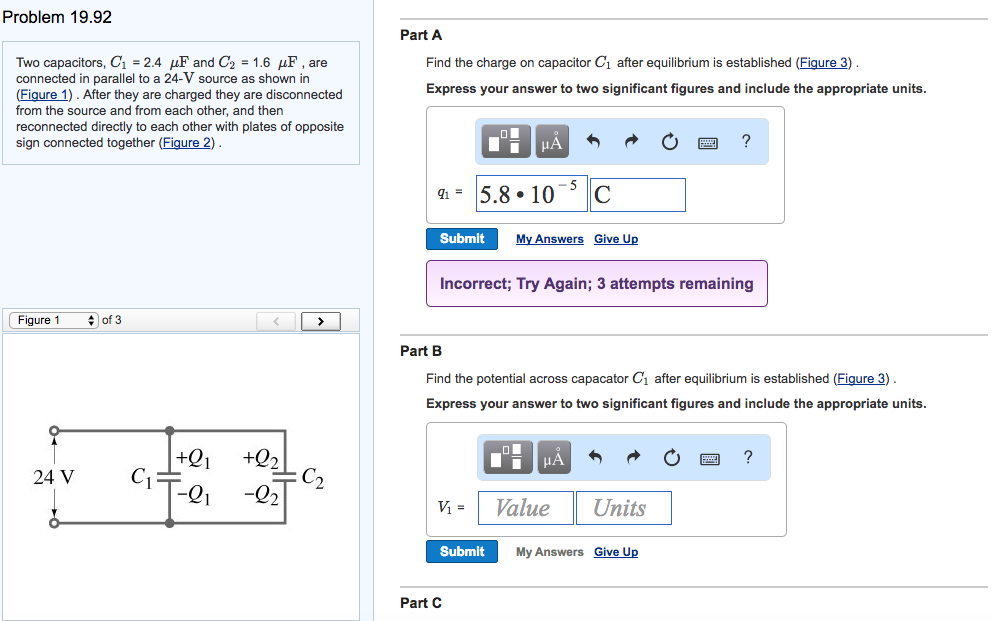Open My Answers for Part B
This screenshot has height=621, width=993.
coord(550,552)
